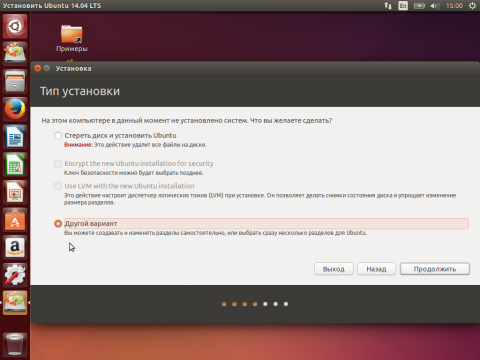Open the battery status indicator
This screenshot has width=480, height=360.
pos(419,6)
